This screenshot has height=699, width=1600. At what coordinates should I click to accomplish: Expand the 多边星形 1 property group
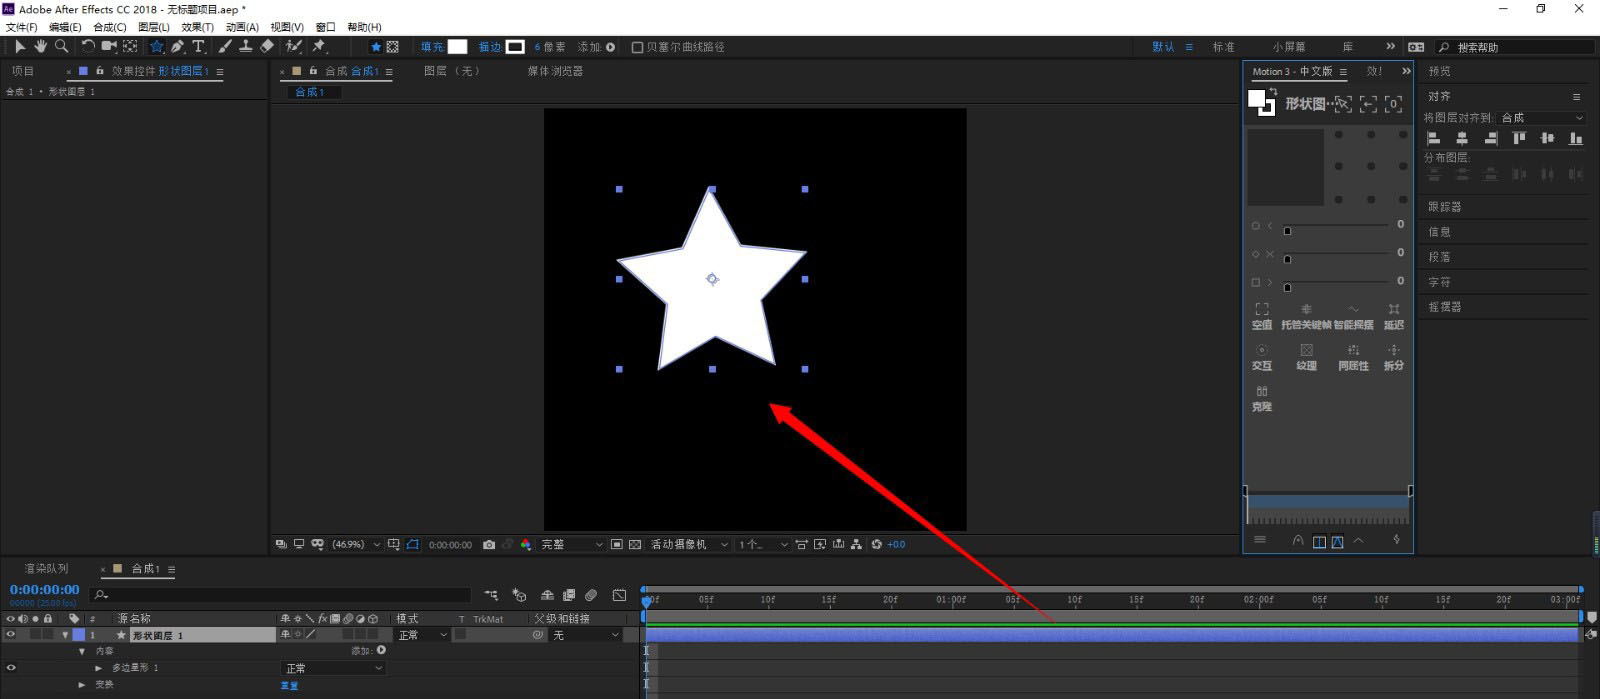(98, 668)
